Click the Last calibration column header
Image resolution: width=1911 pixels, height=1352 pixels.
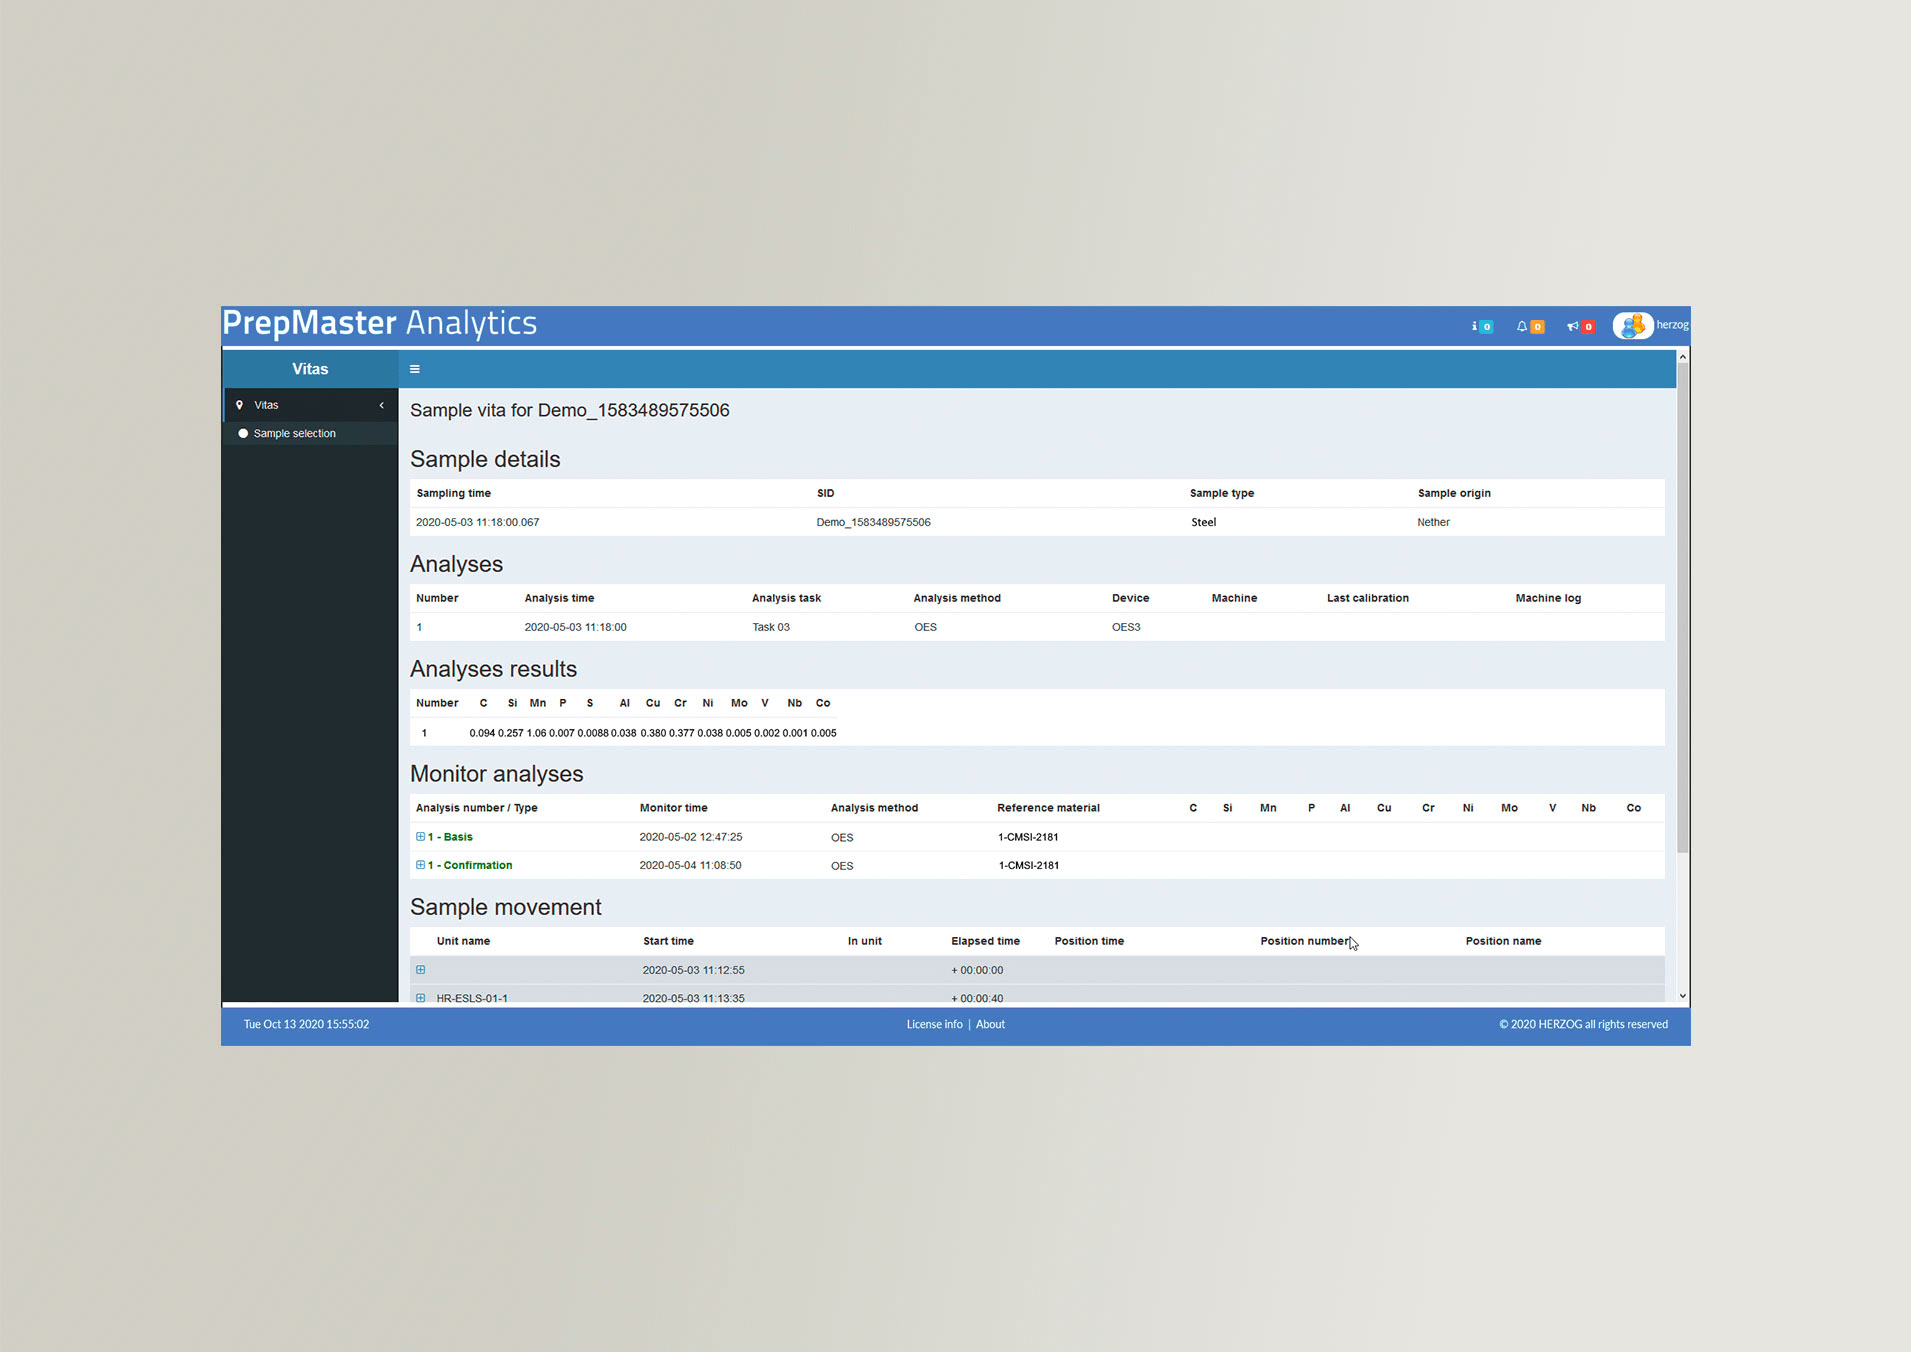click(x=1367, y=598)
